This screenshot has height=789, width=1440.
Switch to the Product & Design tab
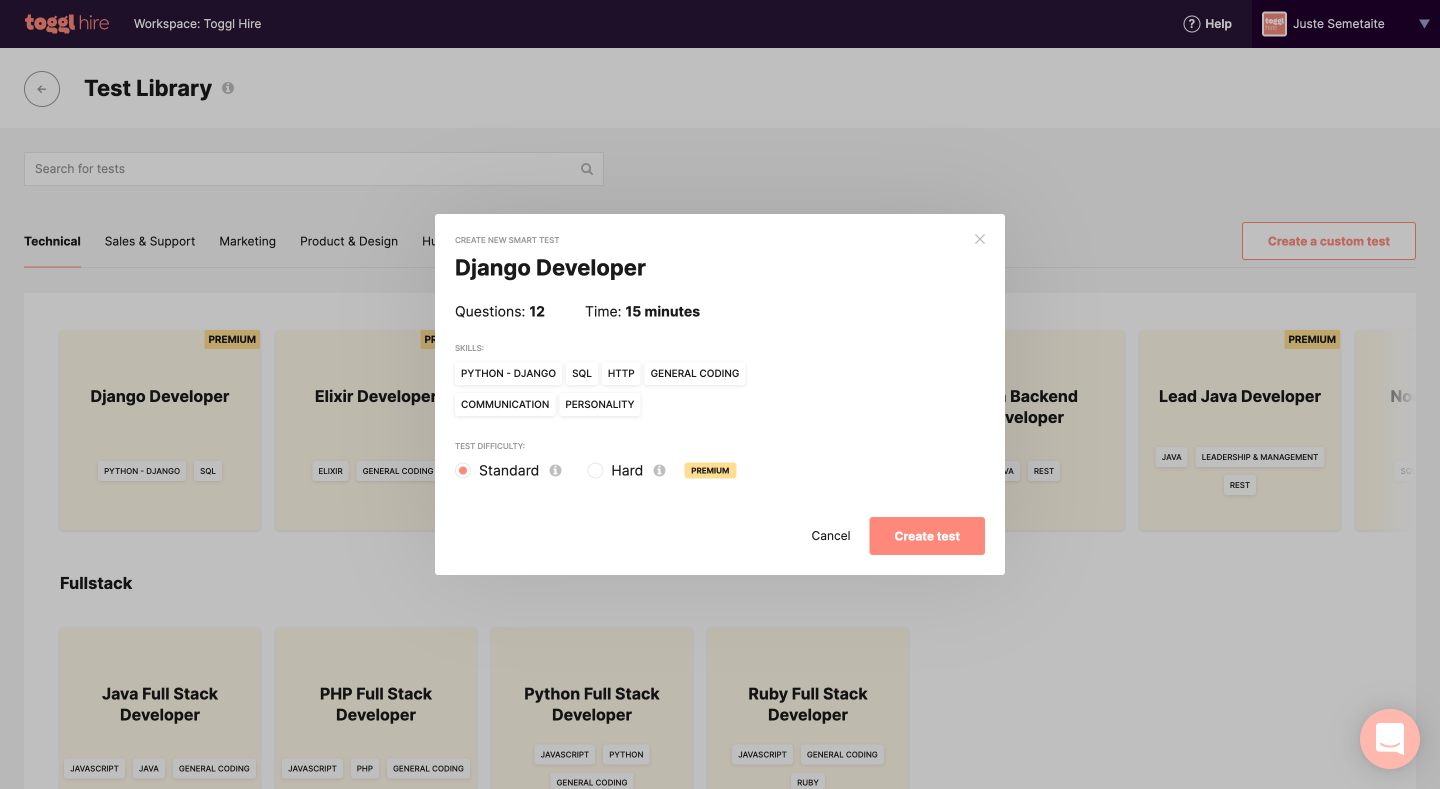(x=349, y=241)
